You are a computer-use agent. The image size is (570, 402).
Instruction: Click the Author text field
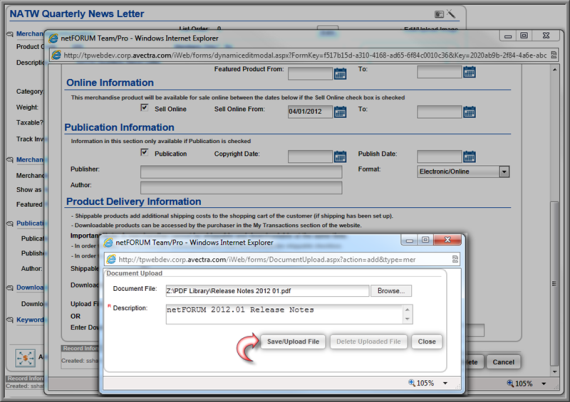coord(241,188)
